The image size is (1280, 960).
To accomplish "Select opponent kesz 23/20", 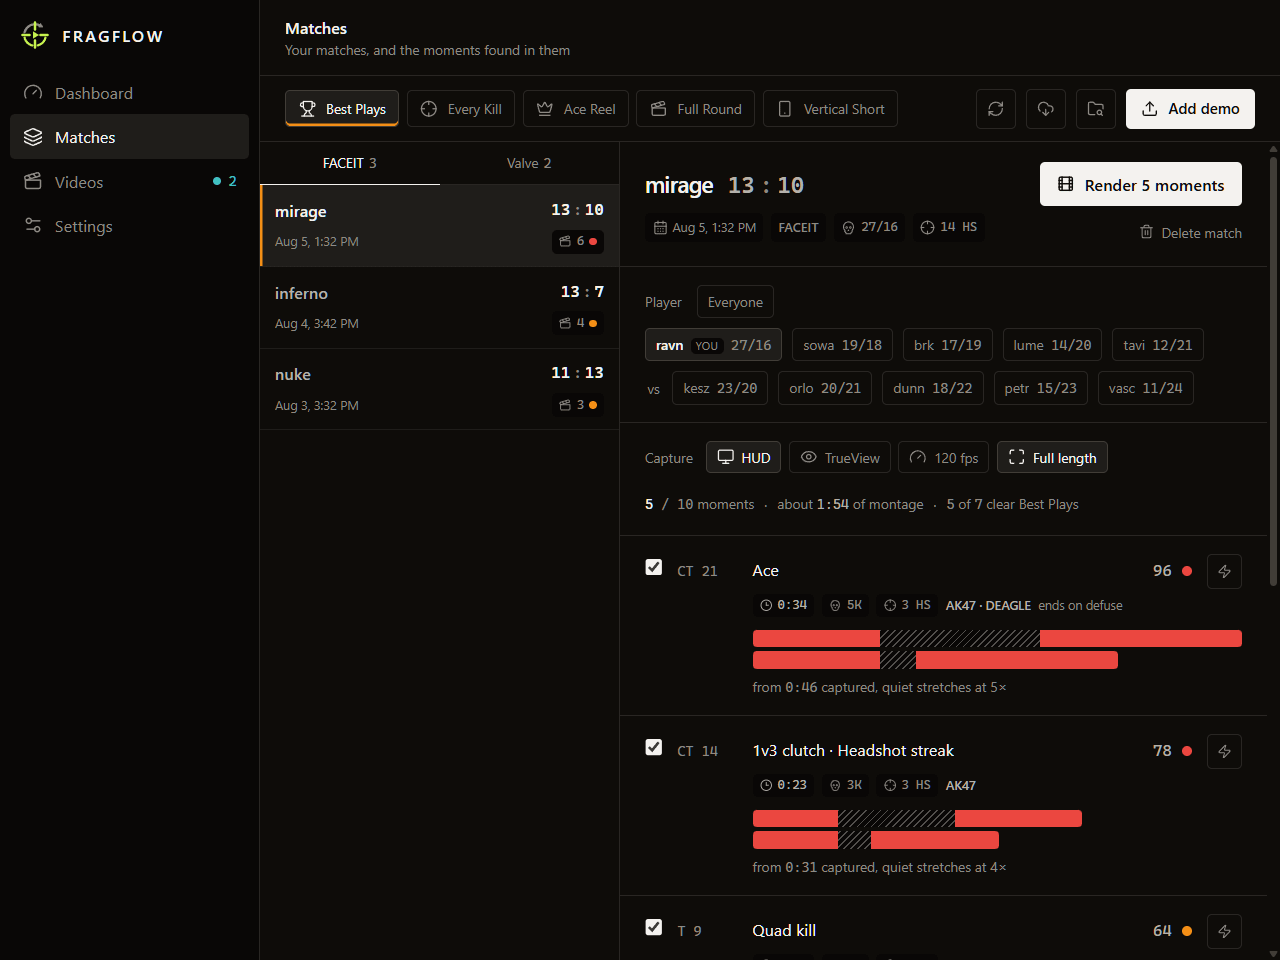I will tap(720, 388).
